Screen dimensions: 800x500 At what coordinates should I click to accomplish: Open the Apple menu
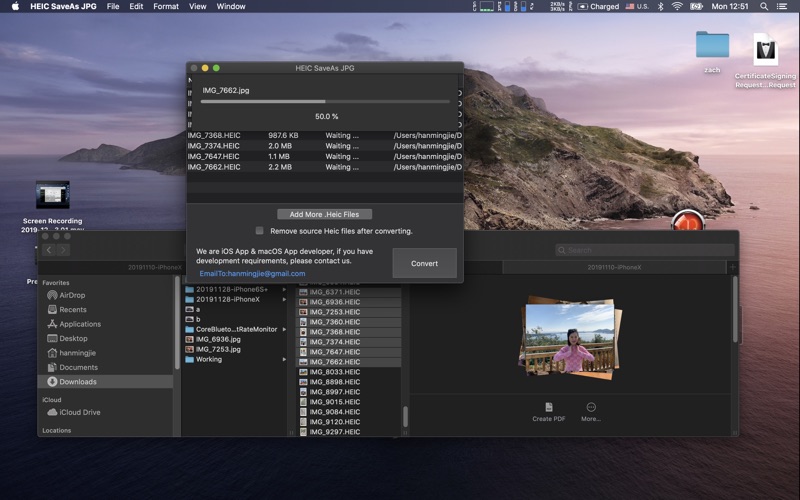click(x=15, y=6)
